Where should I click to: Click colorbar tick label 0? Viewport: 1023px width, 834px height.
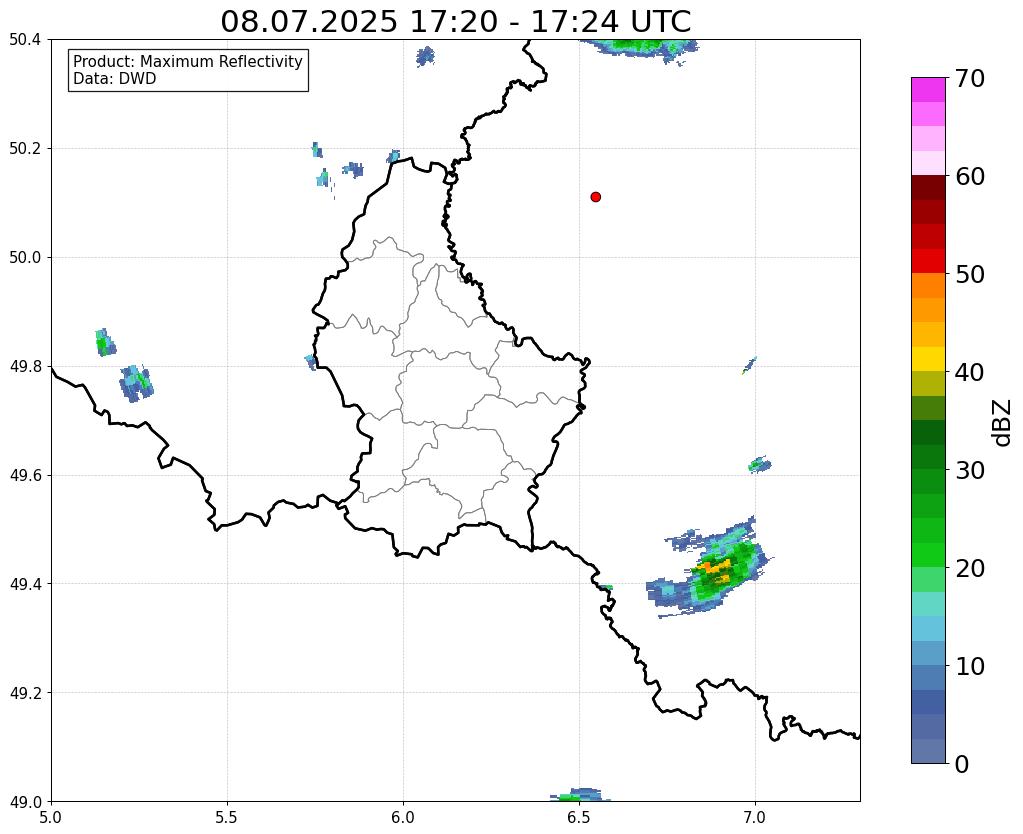962,764
